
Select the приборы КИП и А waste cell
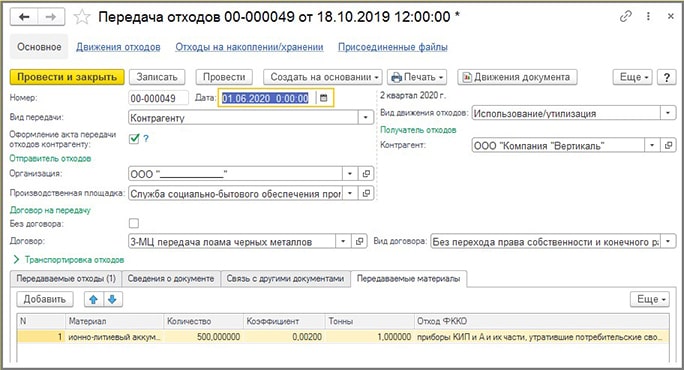click(541, 337)
